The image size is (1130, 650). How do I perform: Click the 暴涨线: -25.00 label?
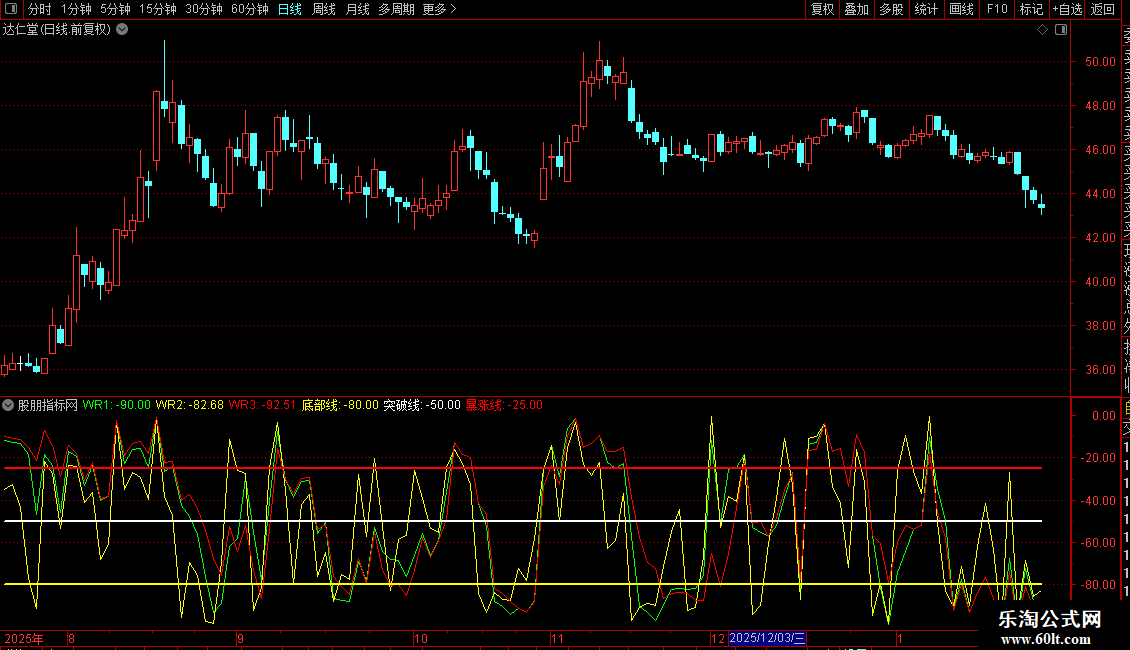(x=504, y=405)
